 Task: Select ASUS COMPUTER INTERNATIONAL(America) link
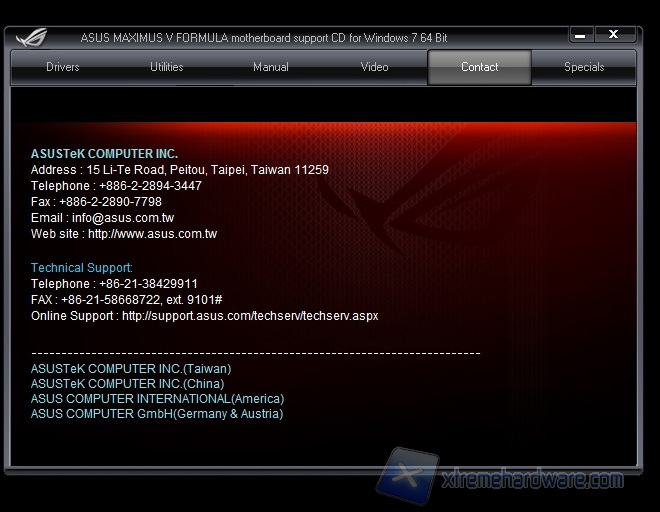(x=157, y=399)
